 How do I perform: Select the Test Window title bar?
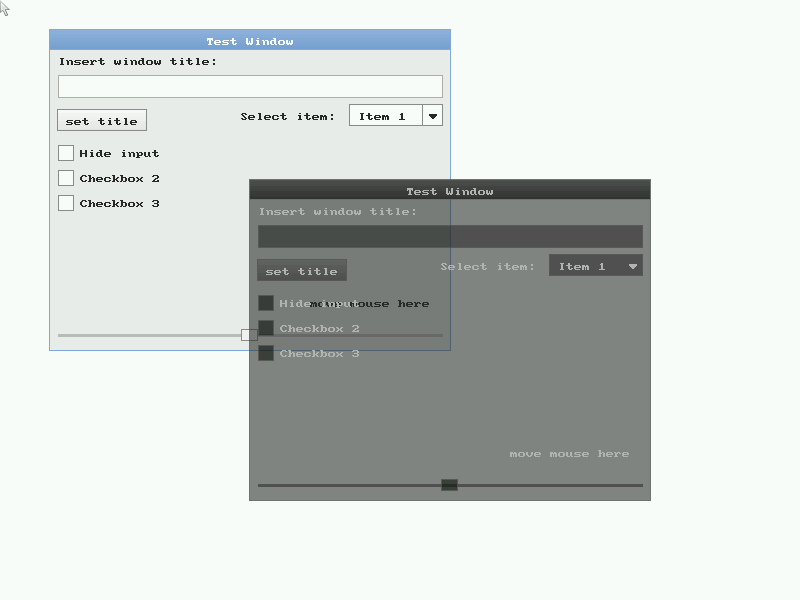[250, 41]
